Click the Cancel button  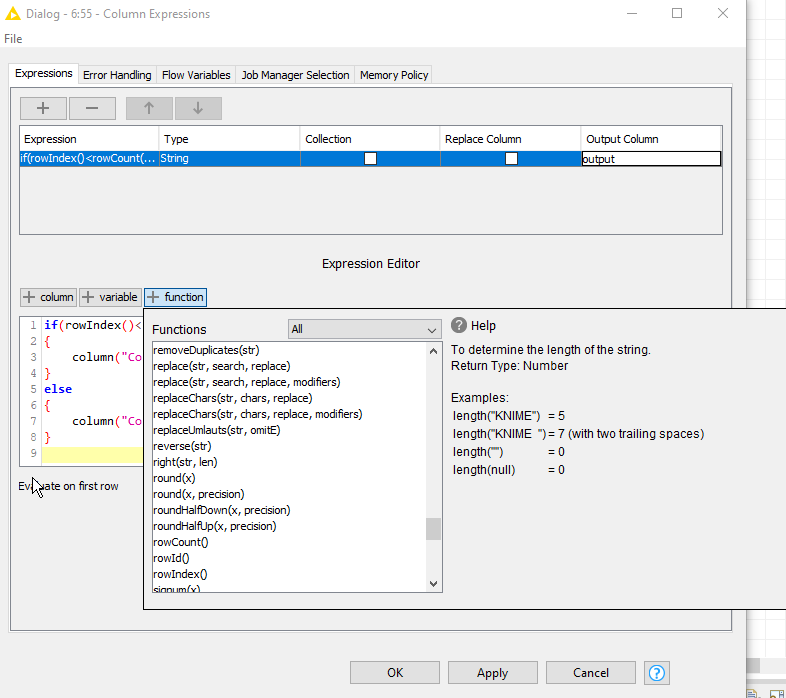pos(591,673)
